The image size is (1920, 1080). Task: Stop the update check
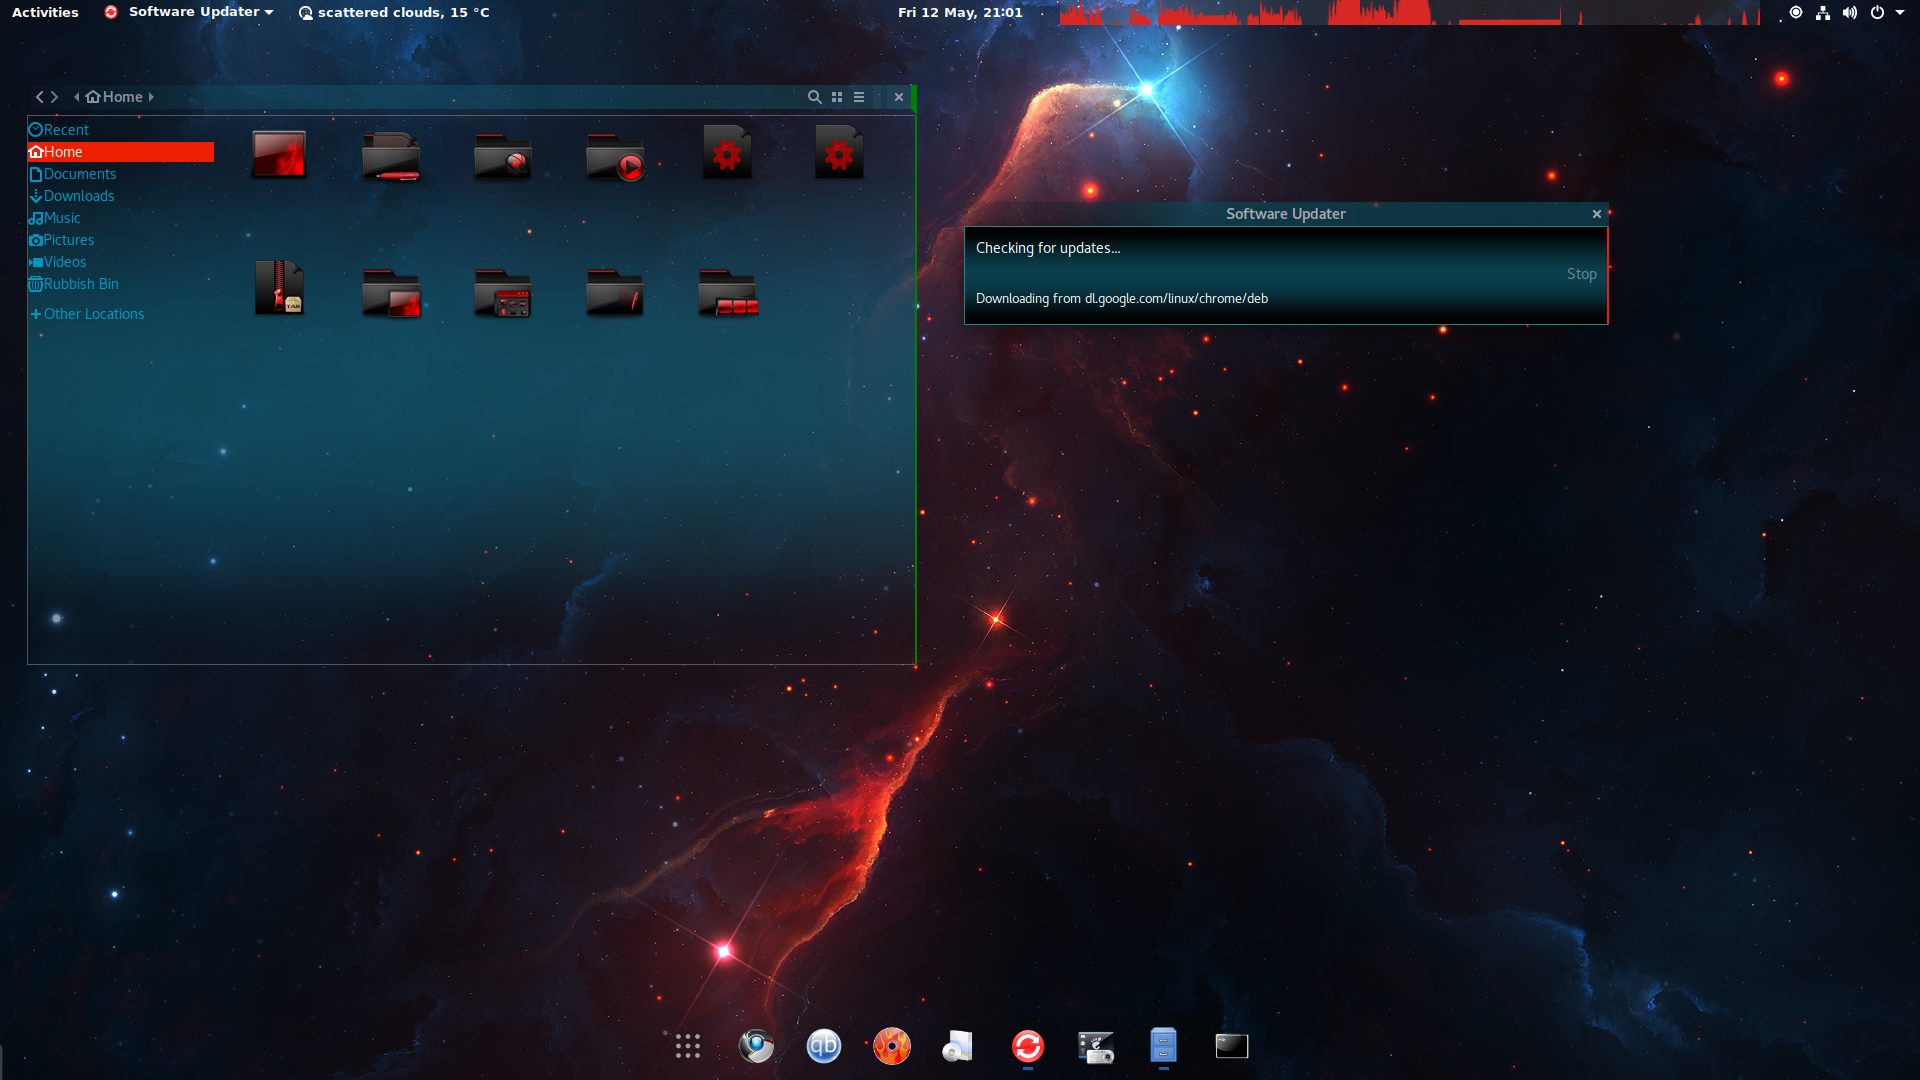(1581, 274)
